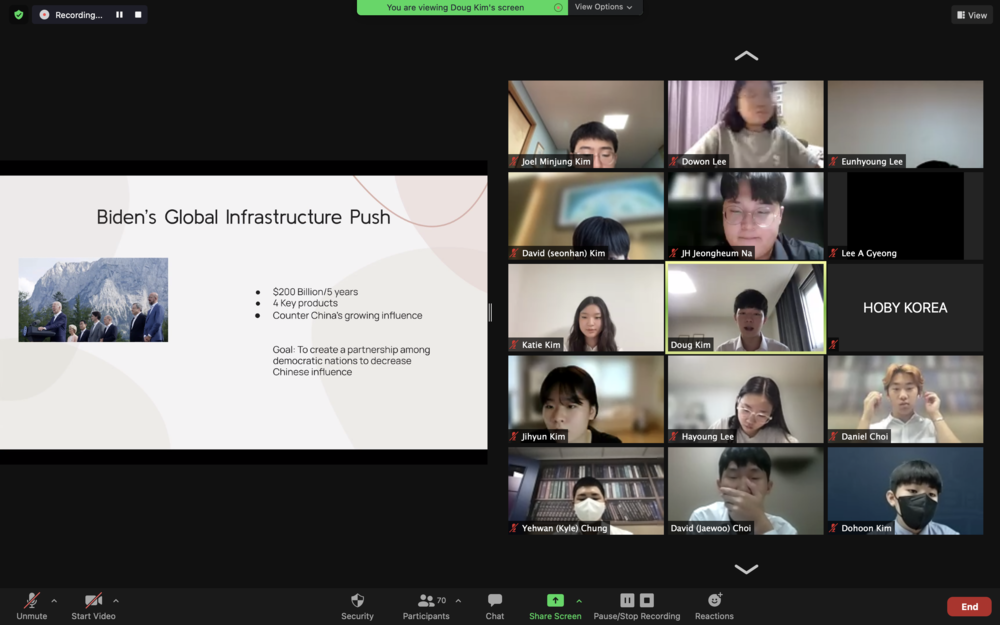Open the Reactions emoji menu
This screenshot has width=1000, height=625.
tap(714, 607)
